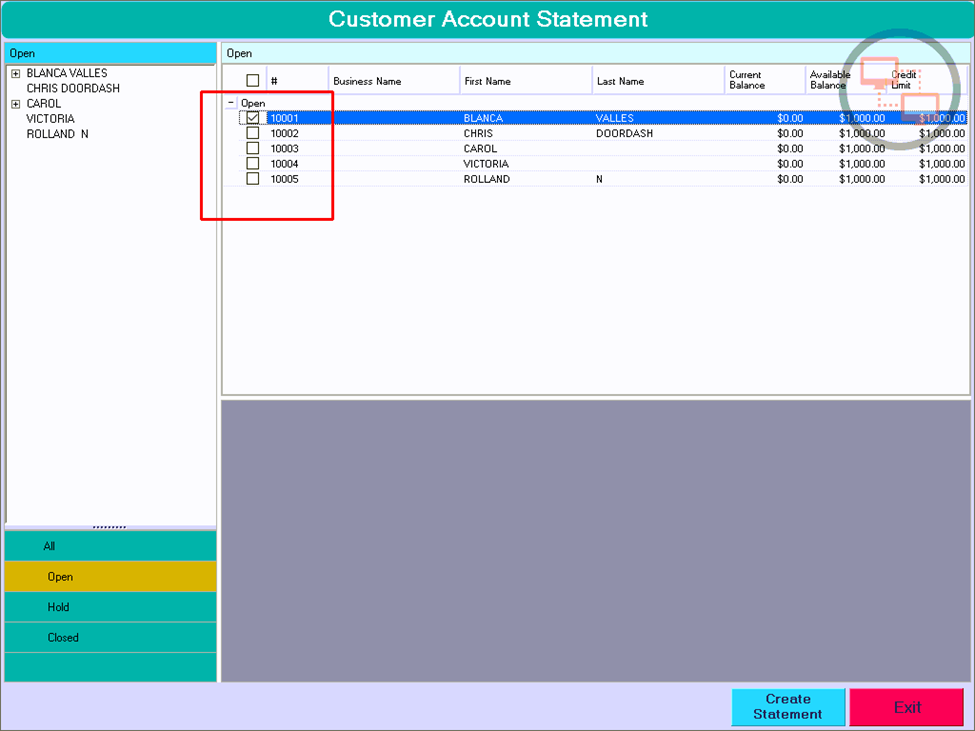Click the splitter grip below the customer tree
This screenshot has width=975, height=731.
coord(109,527)
